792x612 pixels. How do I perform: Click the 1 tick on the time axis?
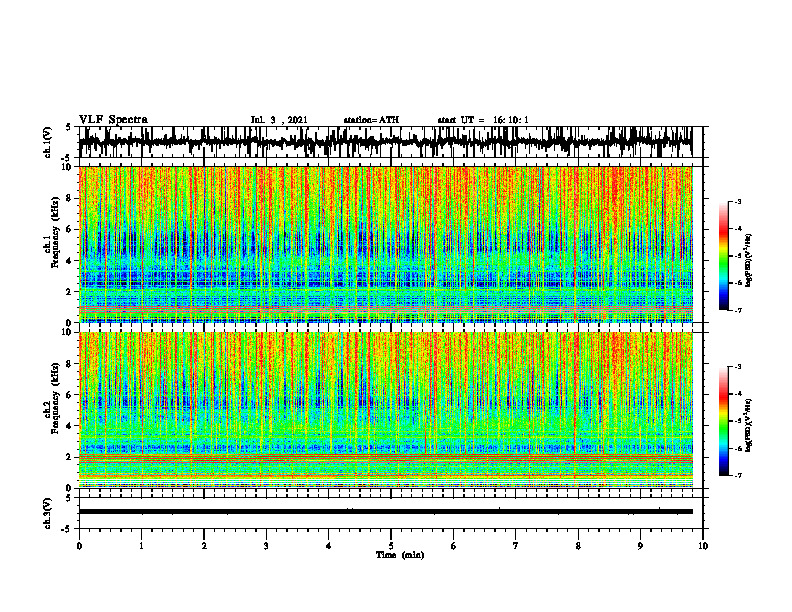point(141,546)
